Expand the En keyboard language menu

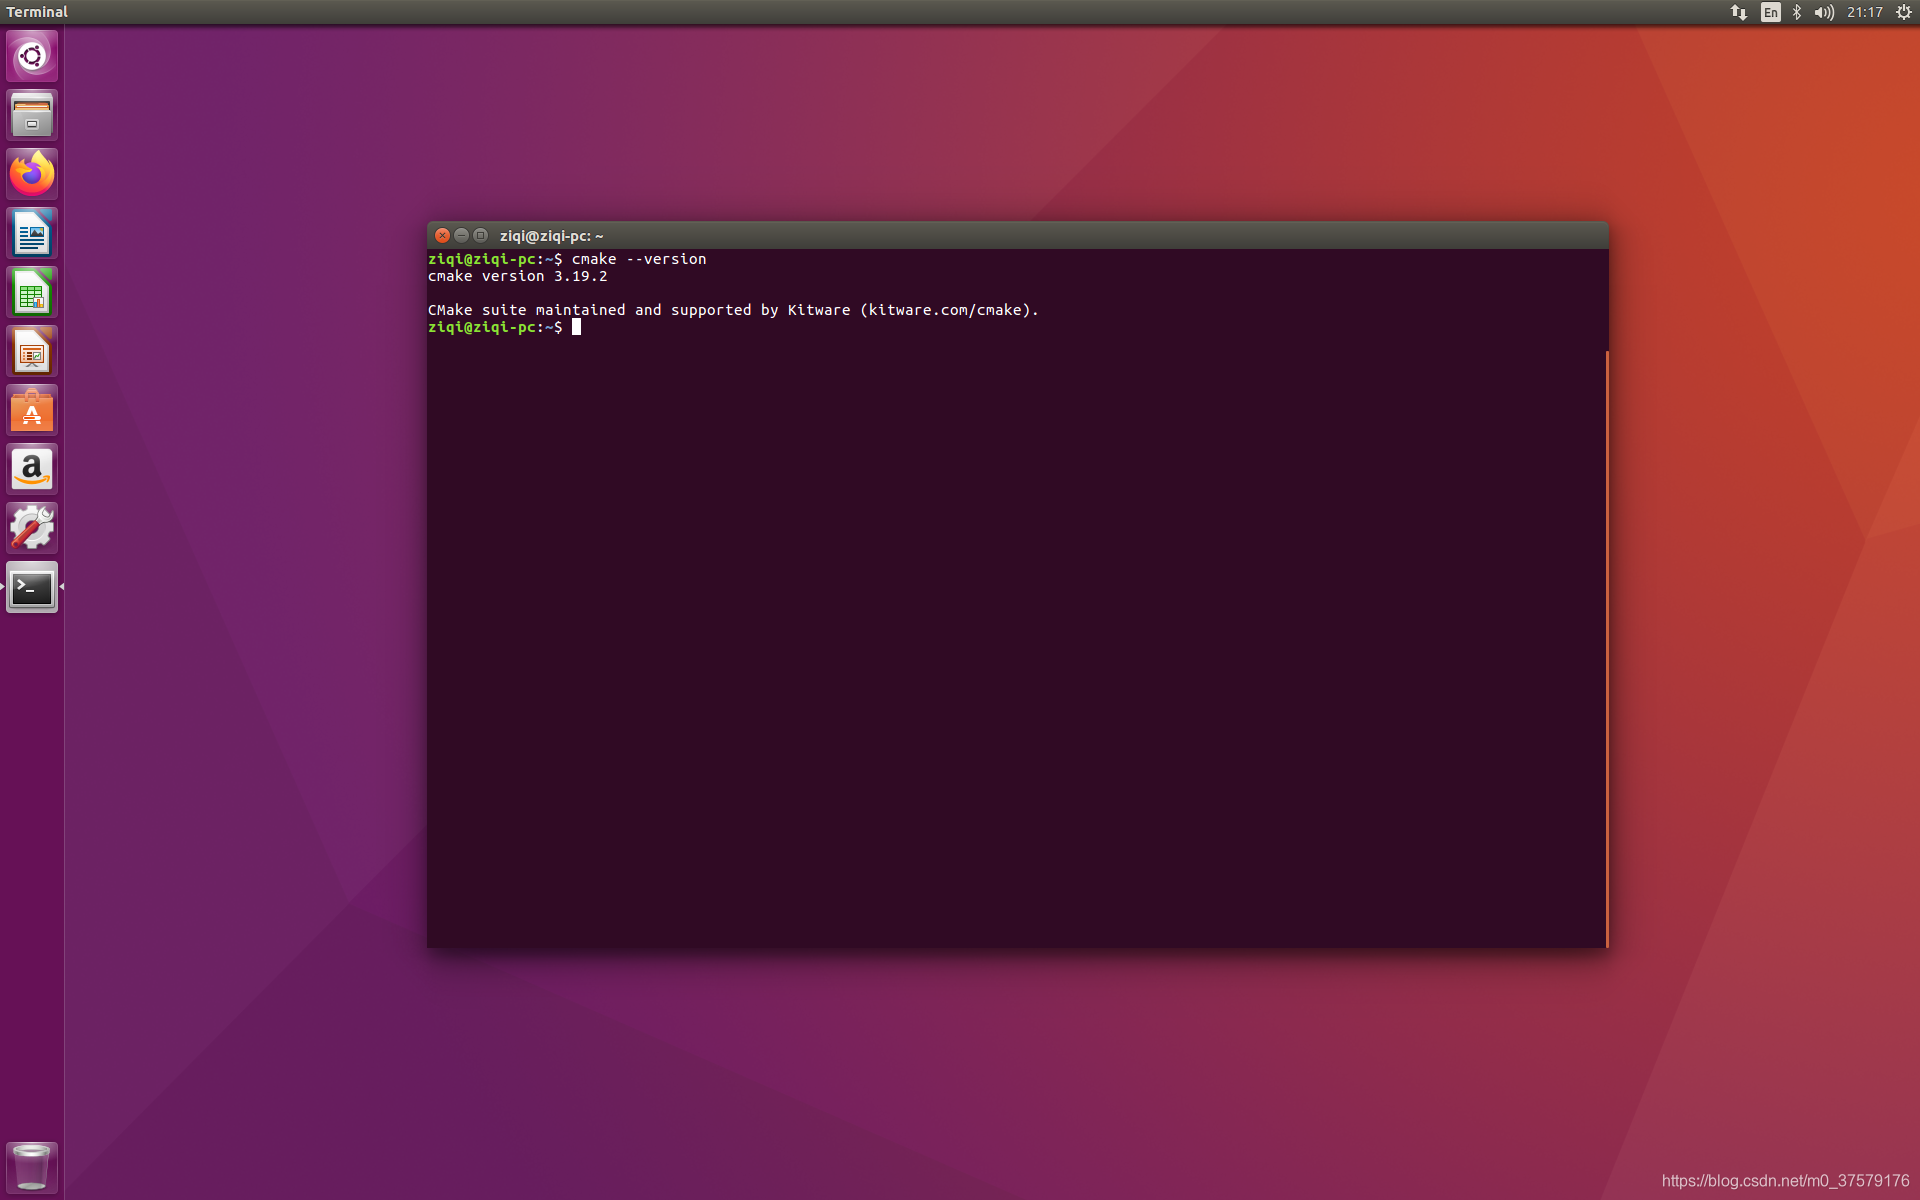pyautogui.click(x=1770, y=12)
